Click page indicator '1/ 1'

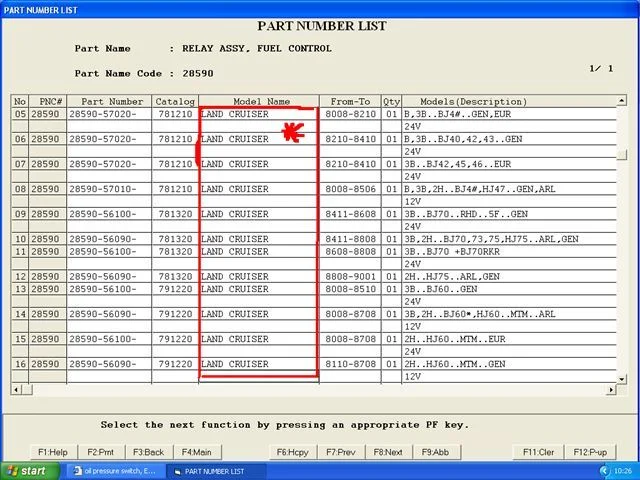click(601, 69)
